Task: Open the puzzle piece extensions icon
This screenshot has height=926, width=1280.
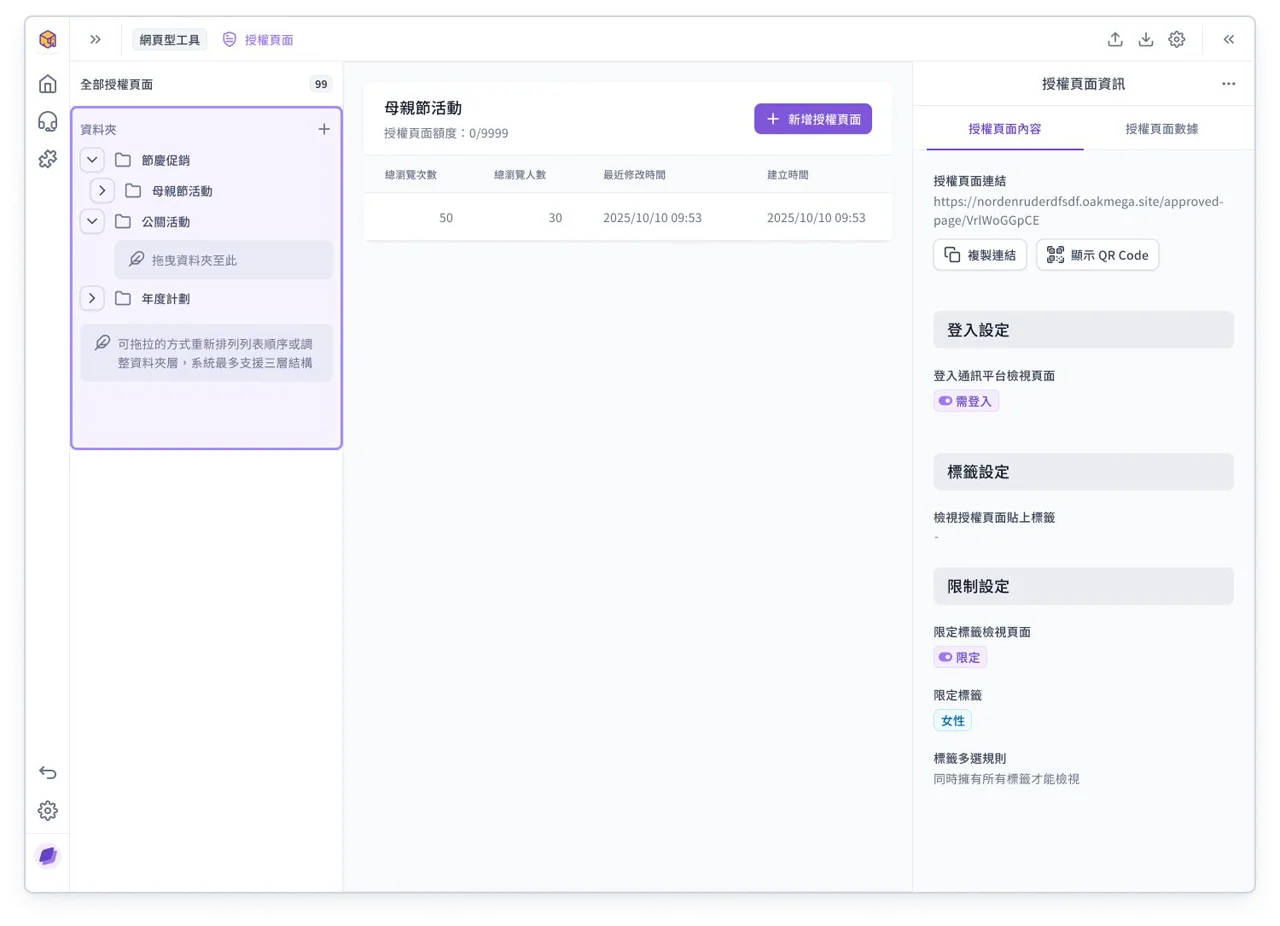Action: tap(47, 158)
